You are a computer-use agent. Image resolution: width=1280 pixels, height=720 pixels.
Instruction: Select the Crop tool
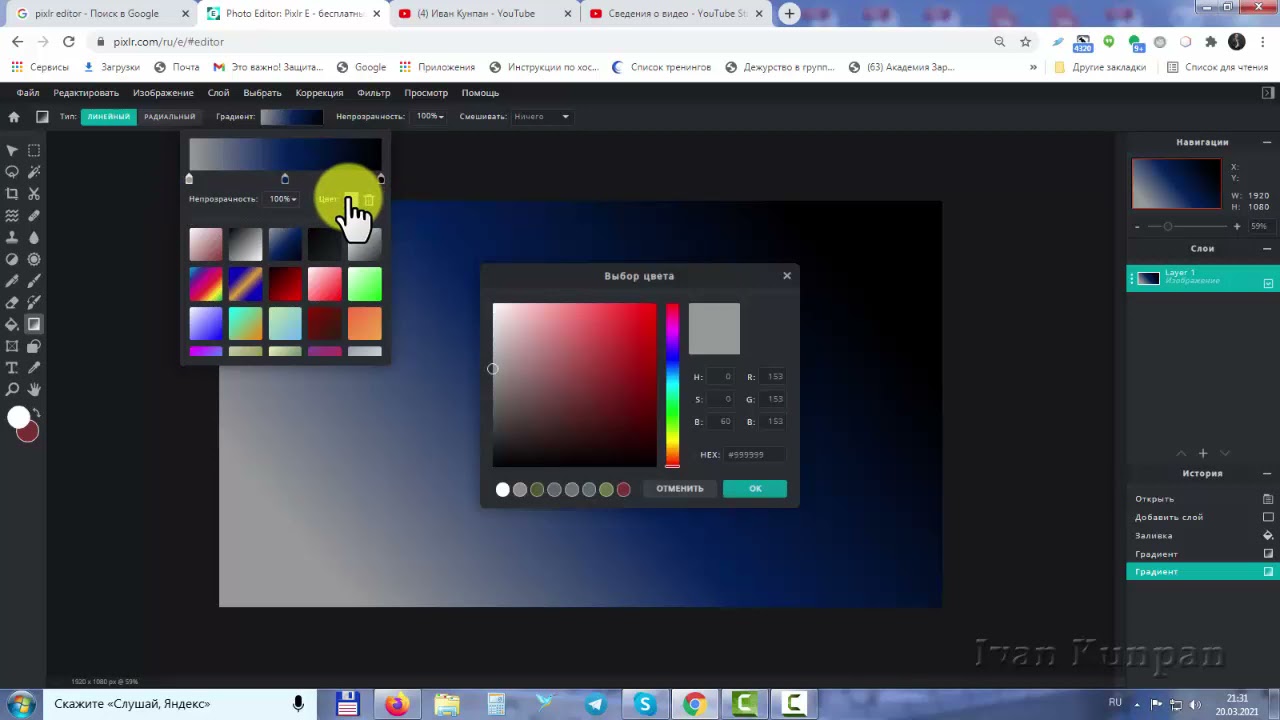pos(12,194)
